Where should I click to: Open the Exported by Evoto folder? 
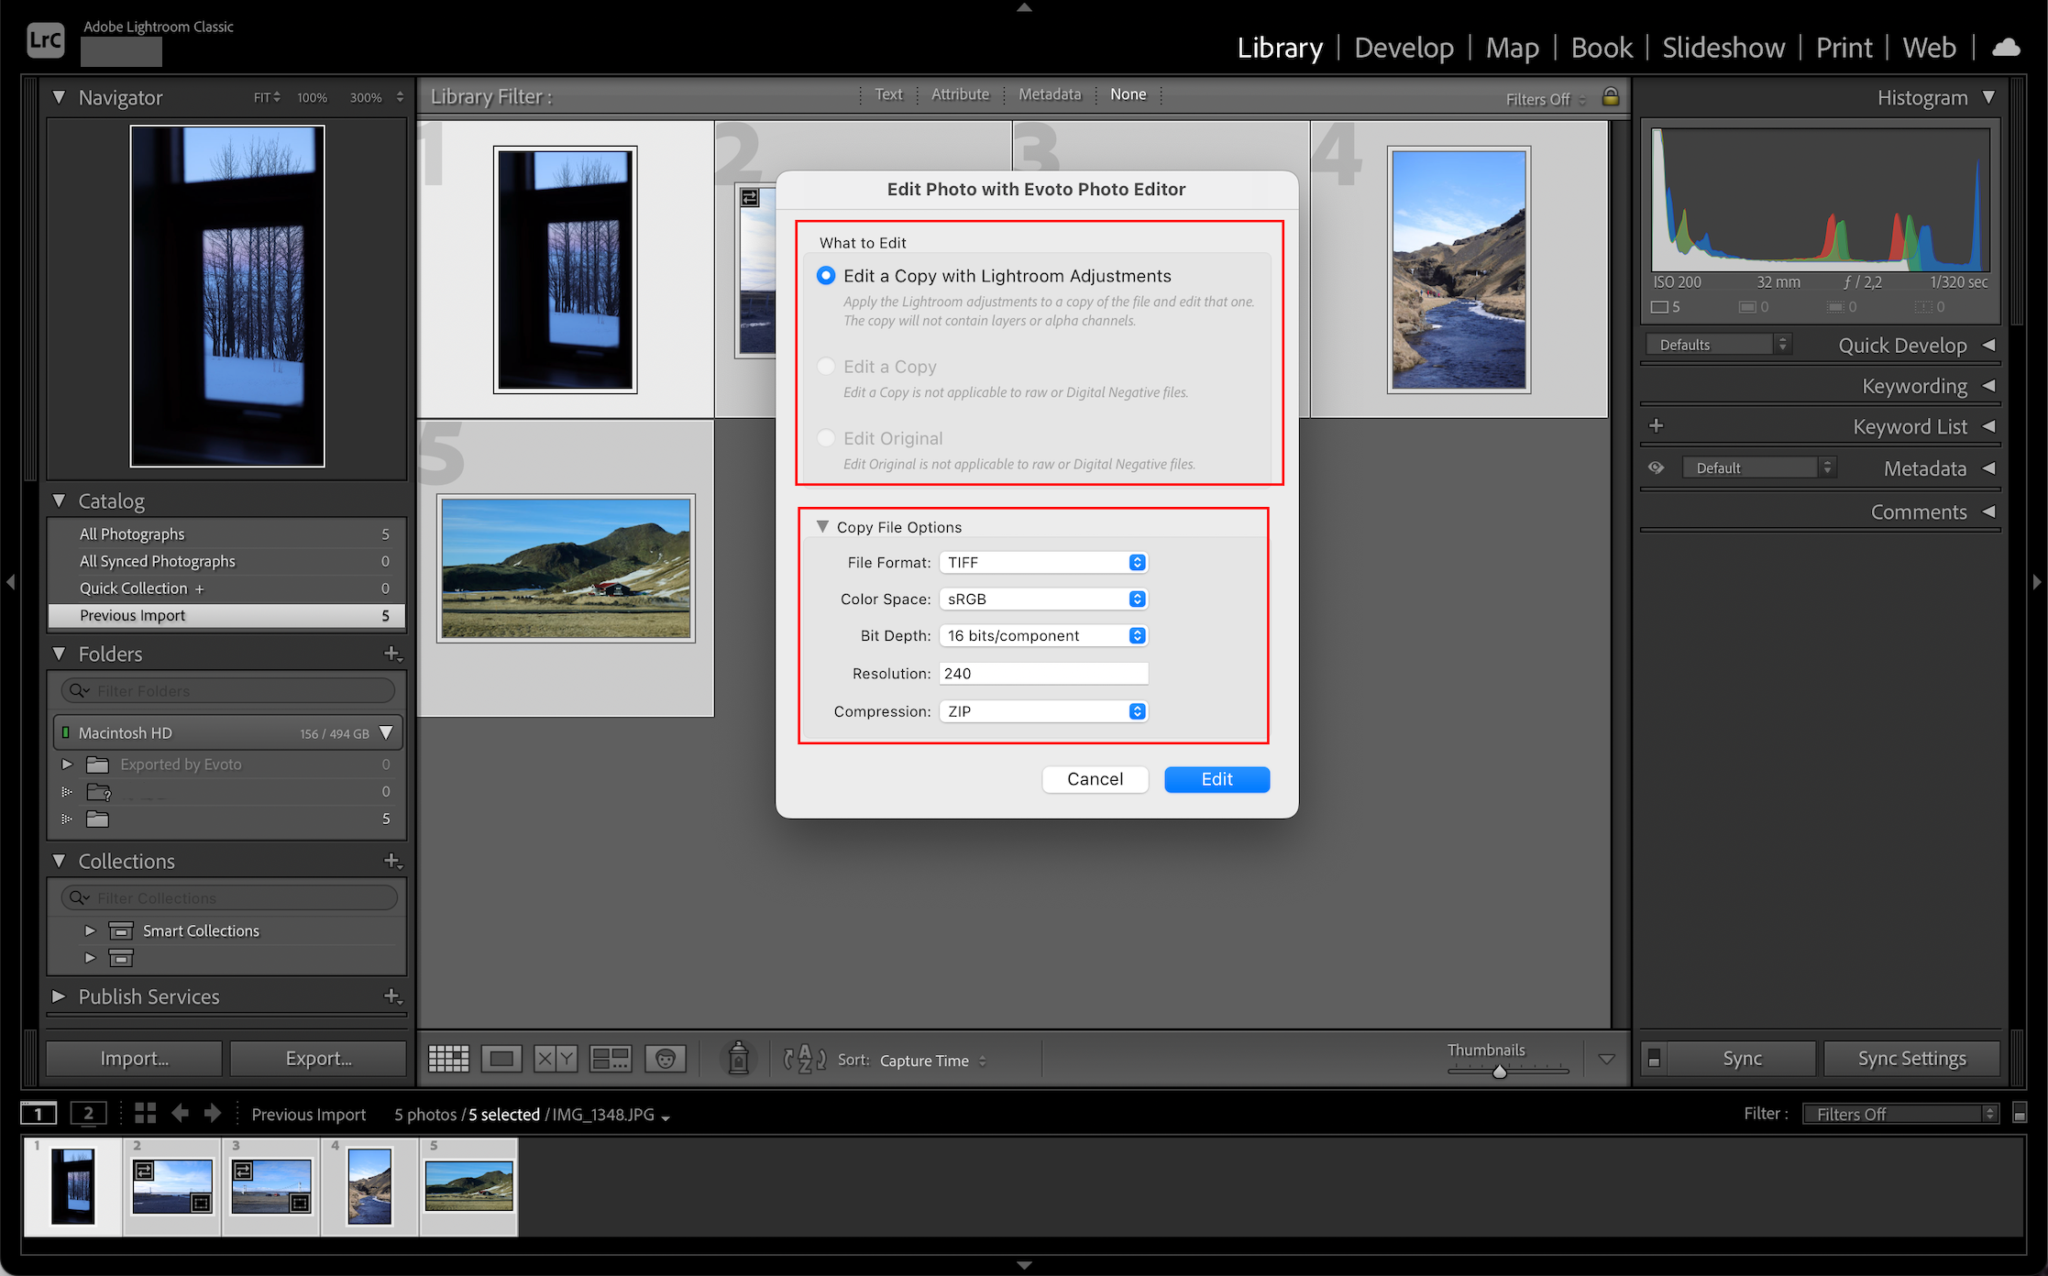click(180, 765)
